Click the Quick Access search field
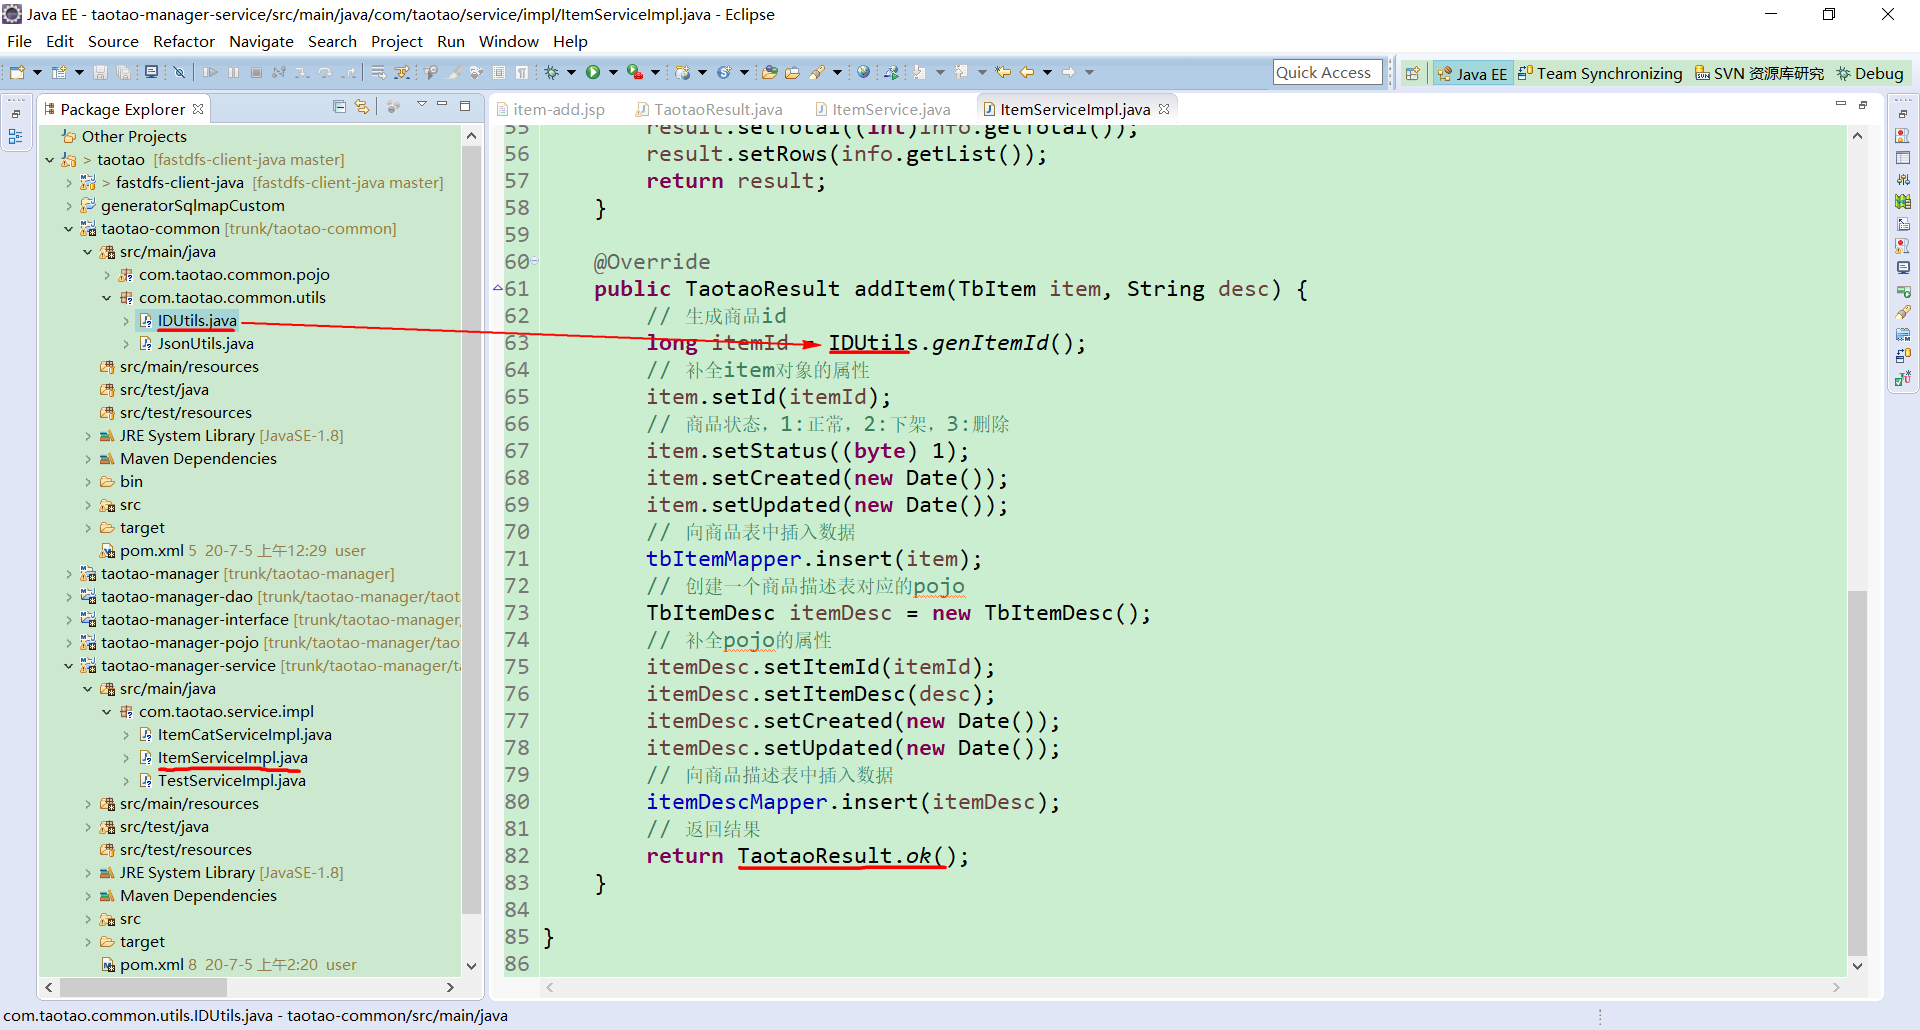 [x=1327, y=72]
